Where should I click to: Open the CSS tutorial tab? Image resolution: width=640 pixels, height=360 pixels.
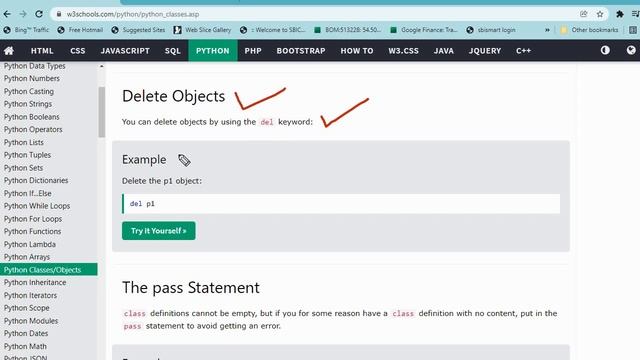point(78,51)
